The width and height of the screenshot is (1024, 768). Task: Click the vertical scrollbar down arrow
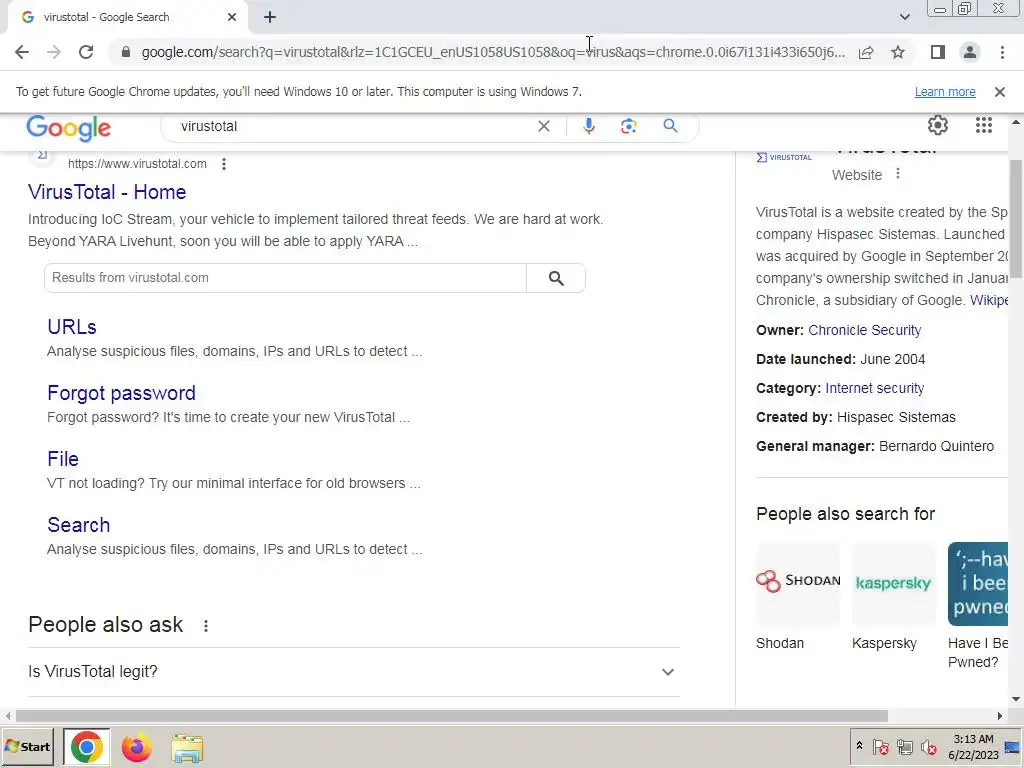coord(1016,699)
